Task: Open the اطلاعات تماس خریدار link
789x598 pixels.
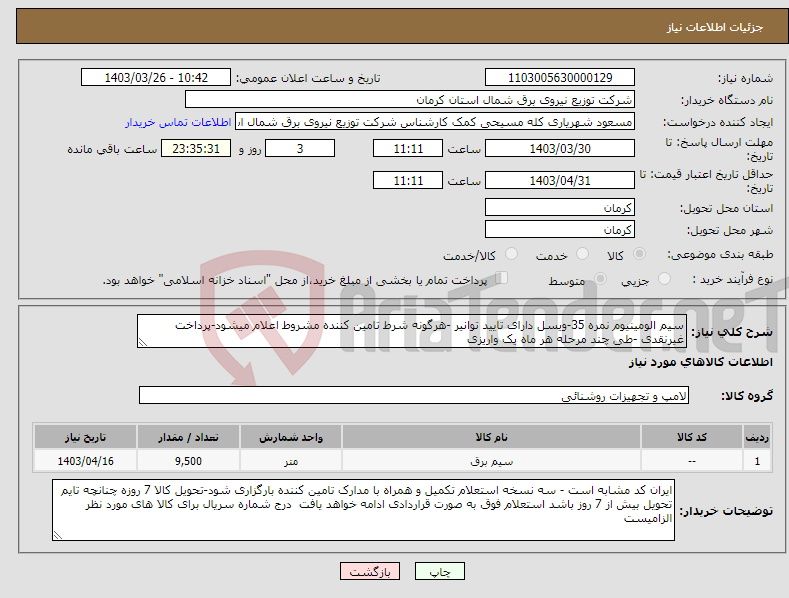Action: pos(178,122)
